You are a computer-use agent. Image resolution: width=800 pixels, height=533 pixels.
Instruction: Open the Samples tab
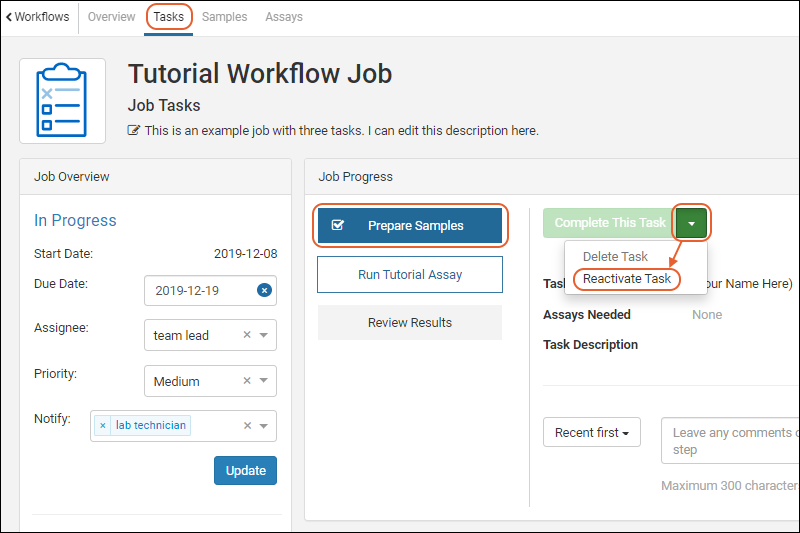(x=224, y=17)
